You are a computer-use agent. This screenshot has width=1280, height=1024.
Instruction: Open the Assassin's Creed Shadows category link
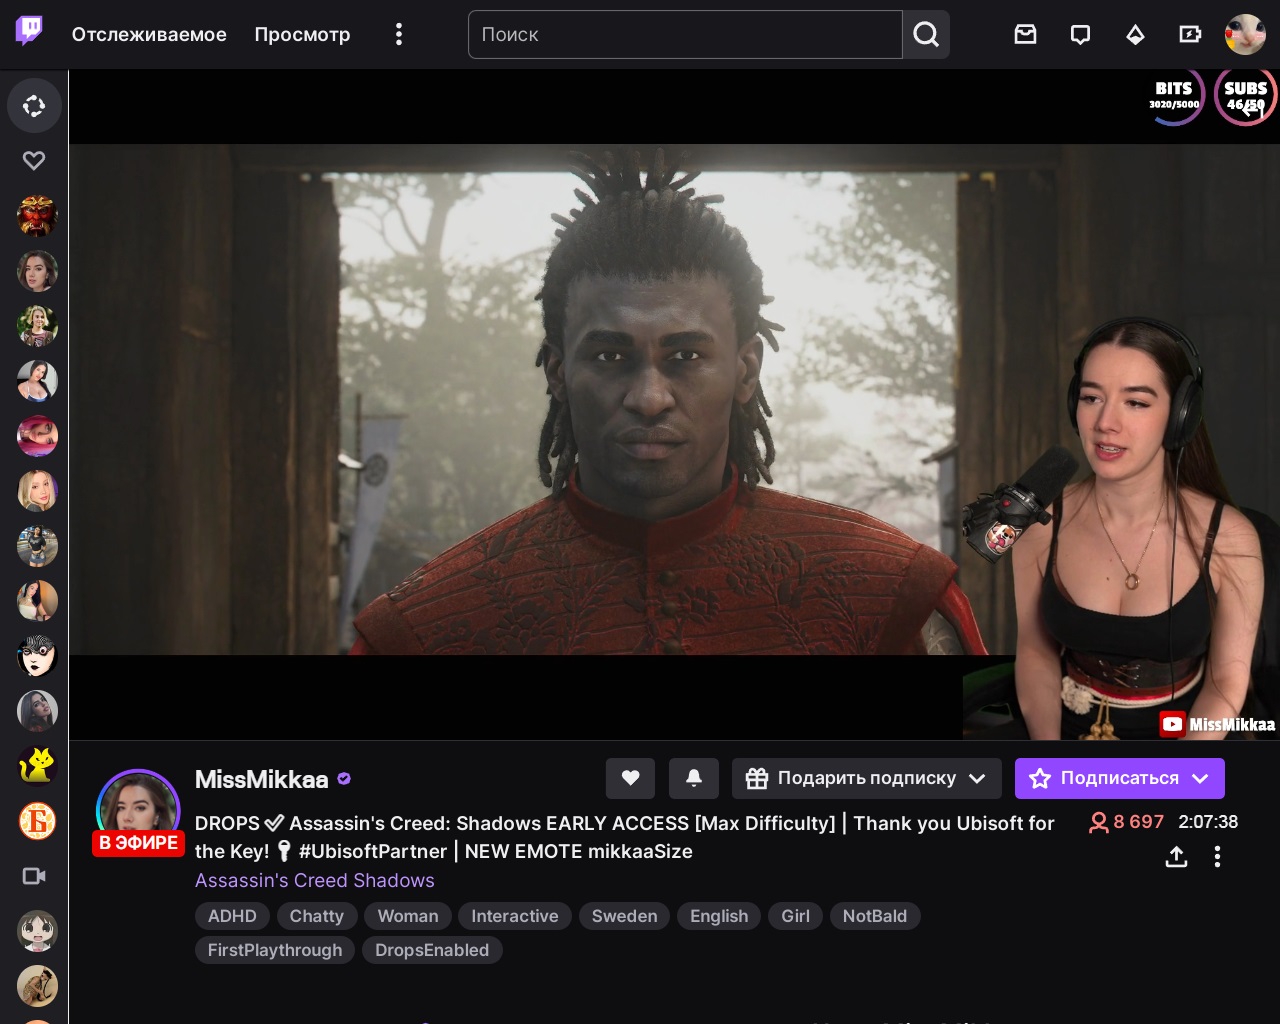pyautogui.click(x=314, y=880)
